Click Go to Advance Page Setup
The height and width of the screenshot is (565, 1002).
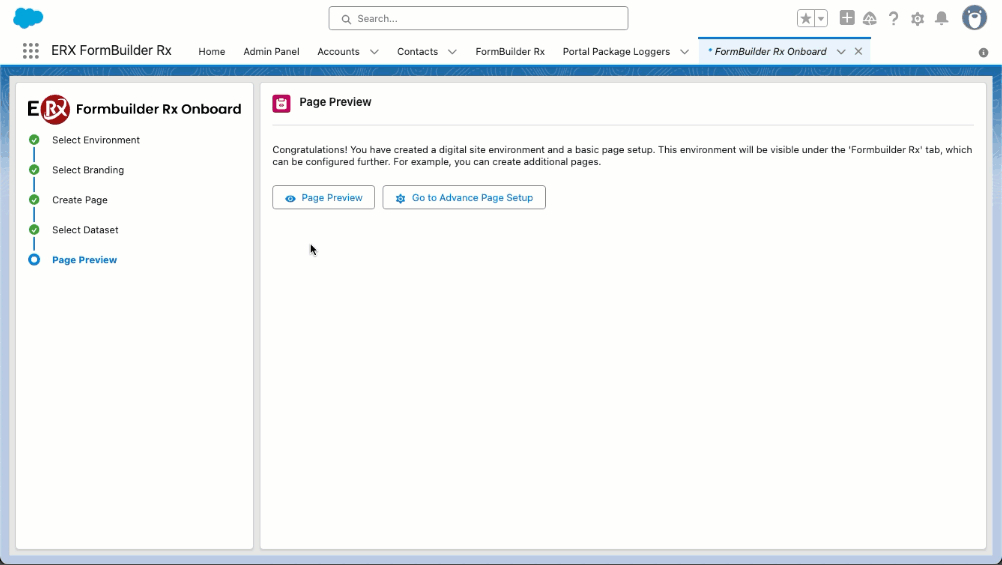coord(464,198)
